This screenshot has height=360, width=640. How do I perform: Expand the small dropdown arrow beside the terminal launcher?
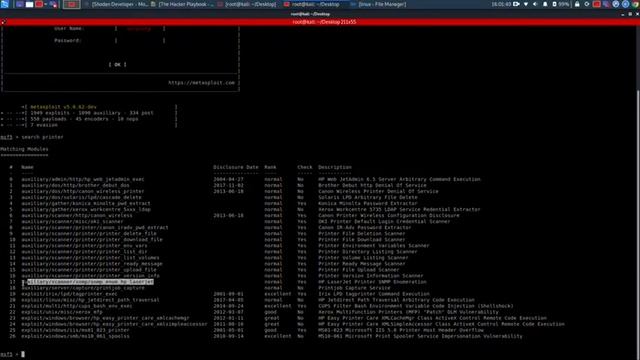[x=45, y=4]
